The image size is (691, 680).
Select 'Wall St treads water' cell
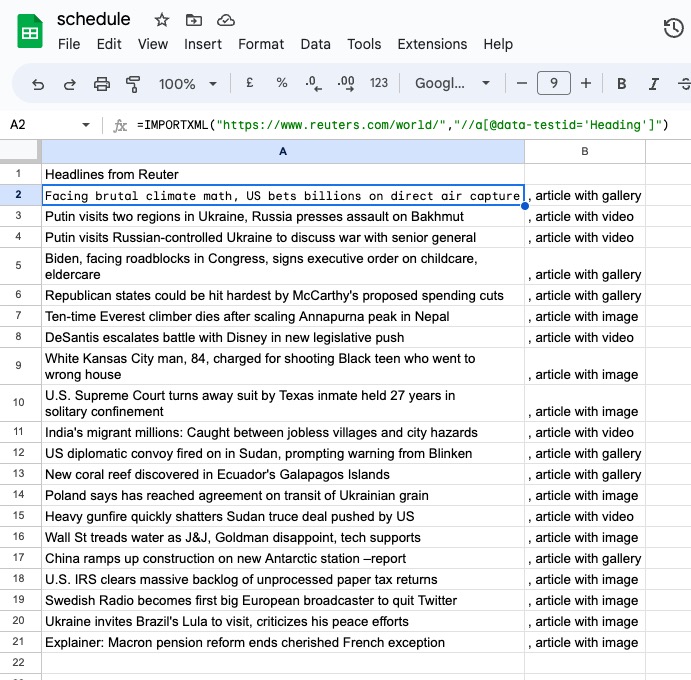click(283, 537)
